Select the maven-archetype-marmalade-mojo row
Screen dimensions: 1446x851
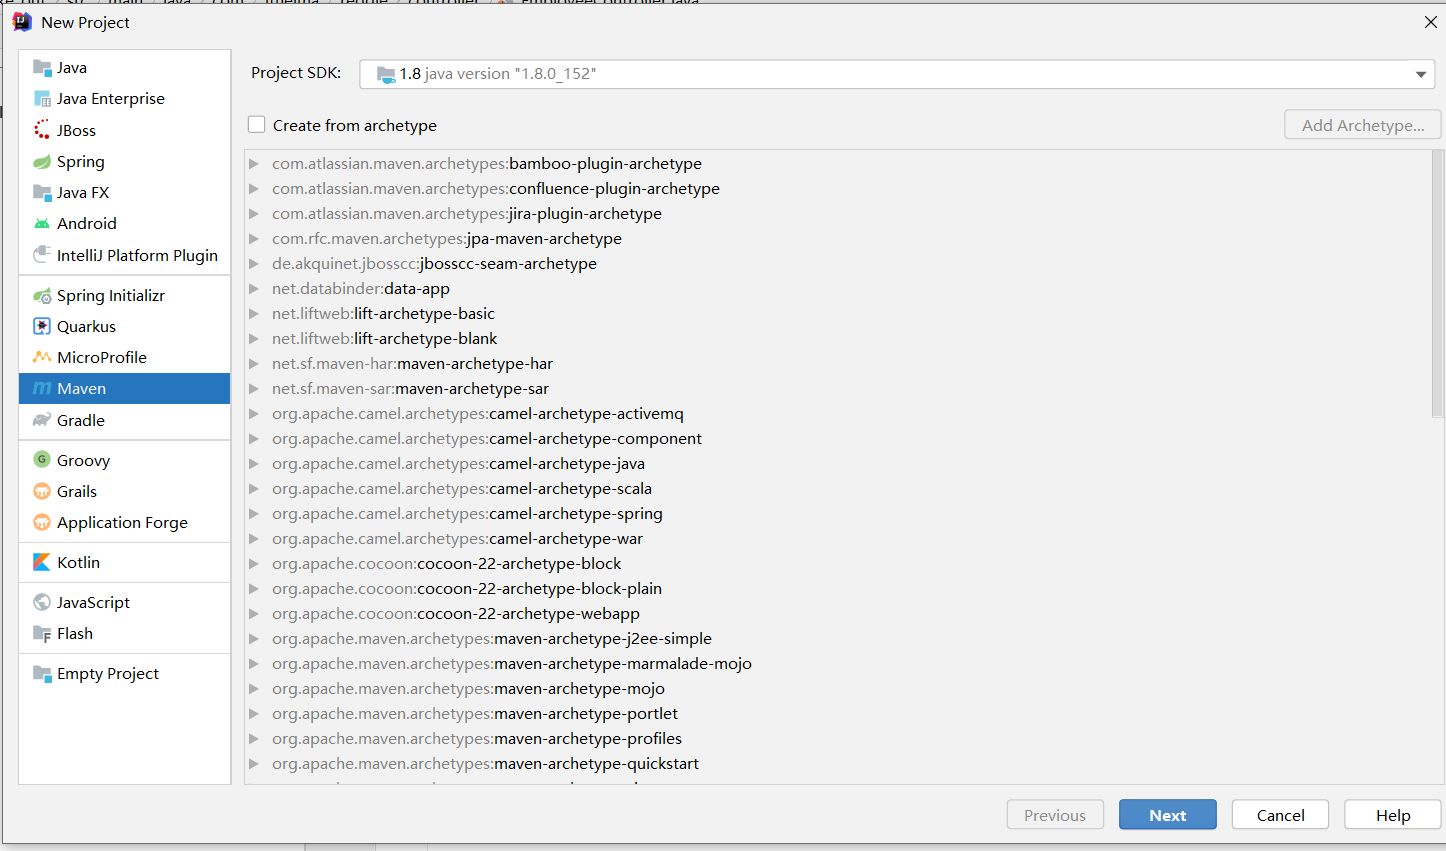tap(838, 664)
